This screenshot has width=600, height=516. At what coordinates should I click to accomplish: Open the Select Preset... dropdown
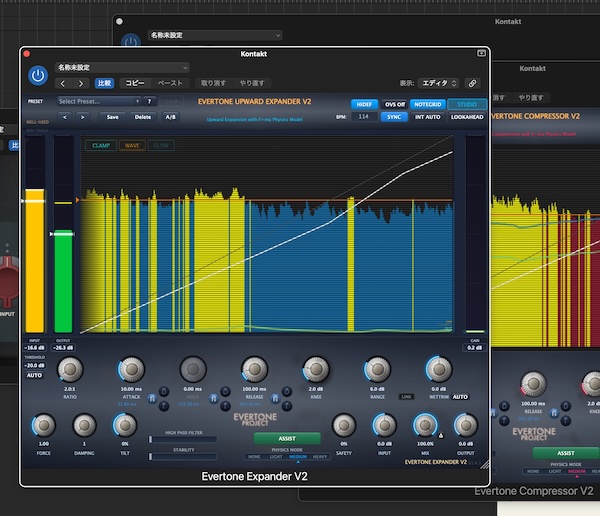(99, 101)
